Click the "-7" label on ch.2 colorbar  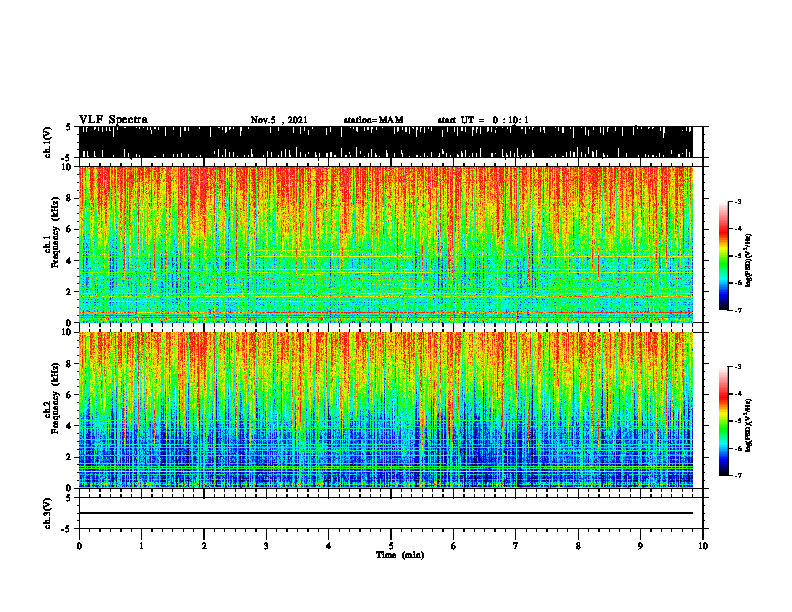point(738,475)
